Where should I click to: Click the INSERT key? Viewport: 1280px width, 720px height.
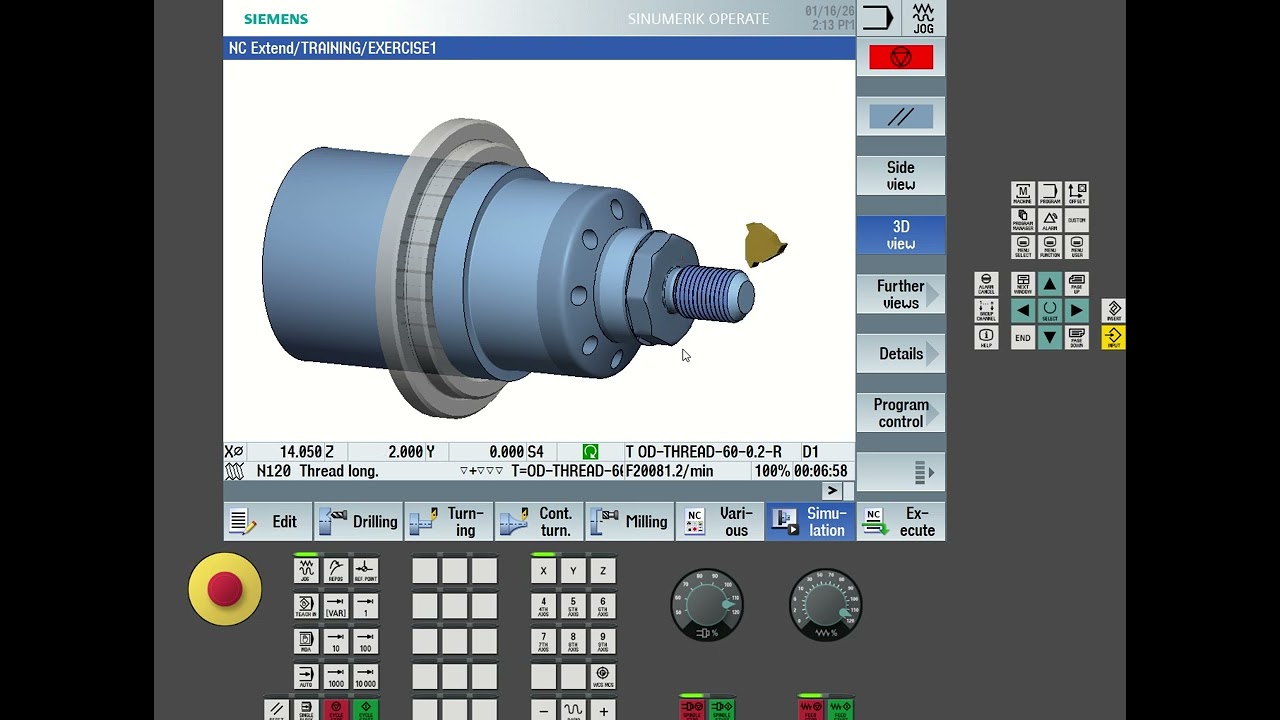click(1114, 311)
